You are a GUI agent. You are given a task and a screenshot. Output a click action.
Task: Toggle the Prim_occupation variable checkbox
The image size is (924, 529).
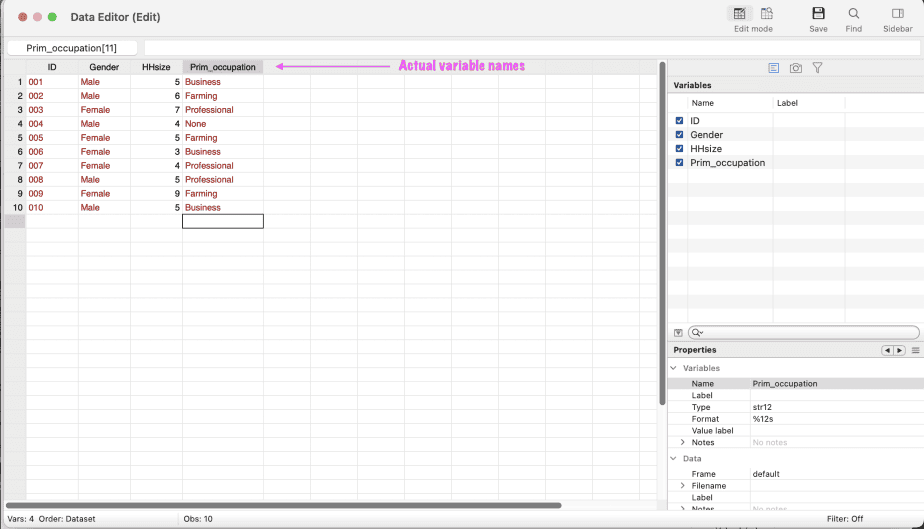pos(679,163)
